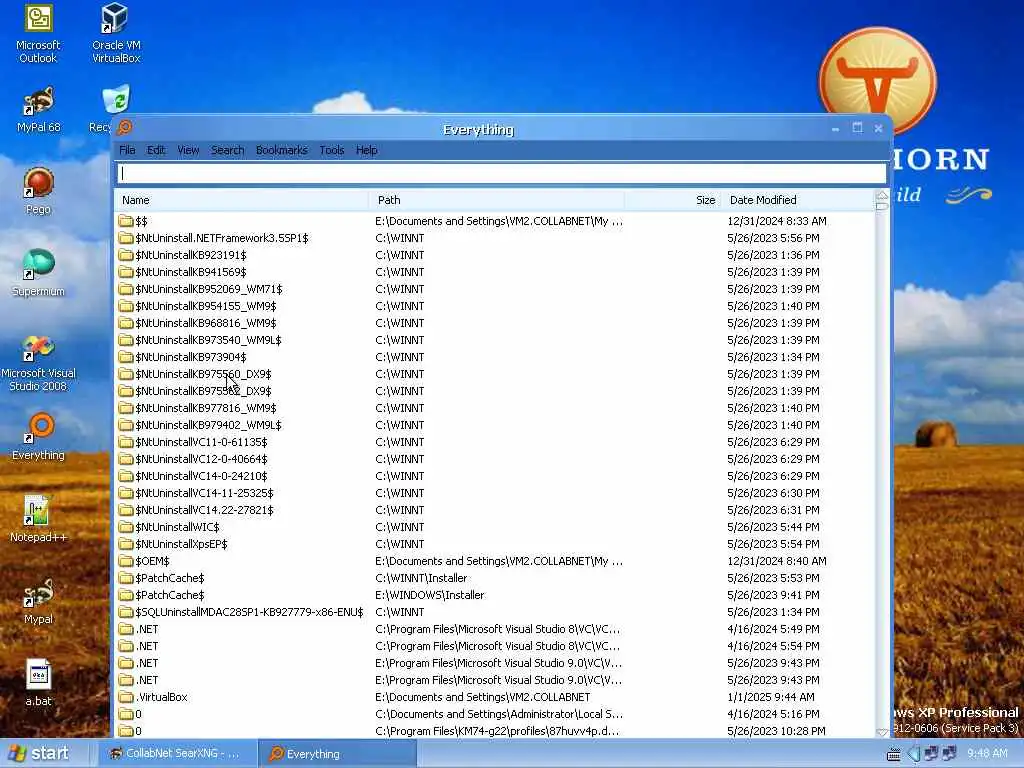Sort results by Path column header
Viewport: 1024px width, 768px height.
(496, 200)
